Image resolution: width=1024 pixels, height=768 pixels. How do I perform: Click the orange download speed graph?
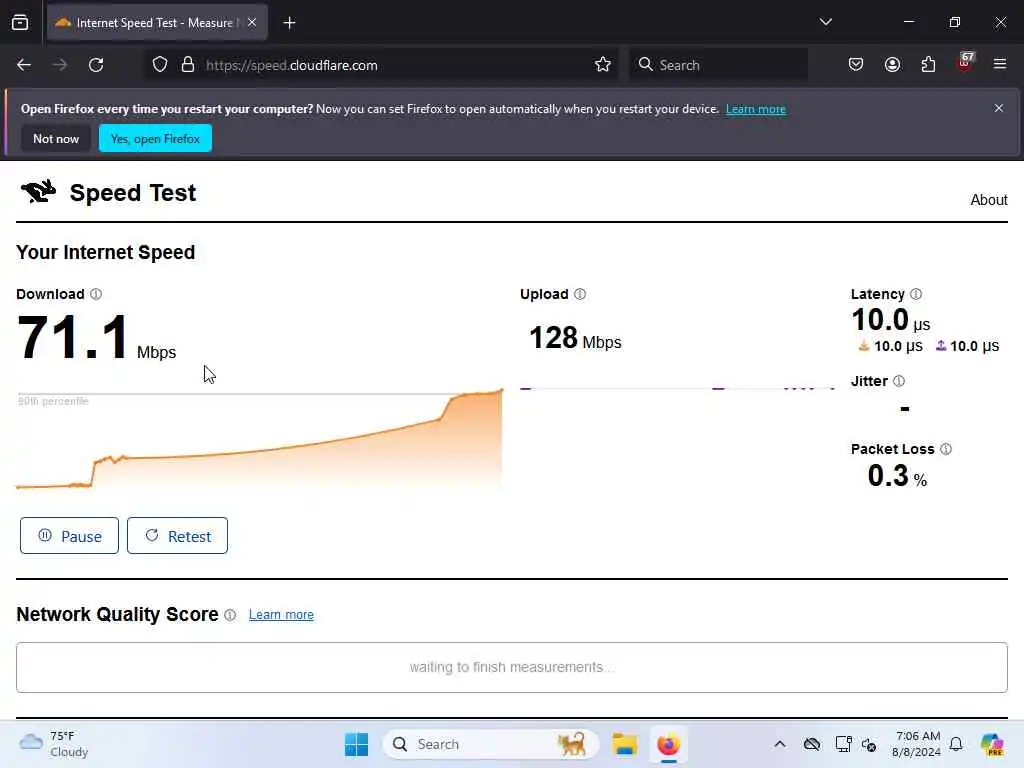click(x=259, y=439)
